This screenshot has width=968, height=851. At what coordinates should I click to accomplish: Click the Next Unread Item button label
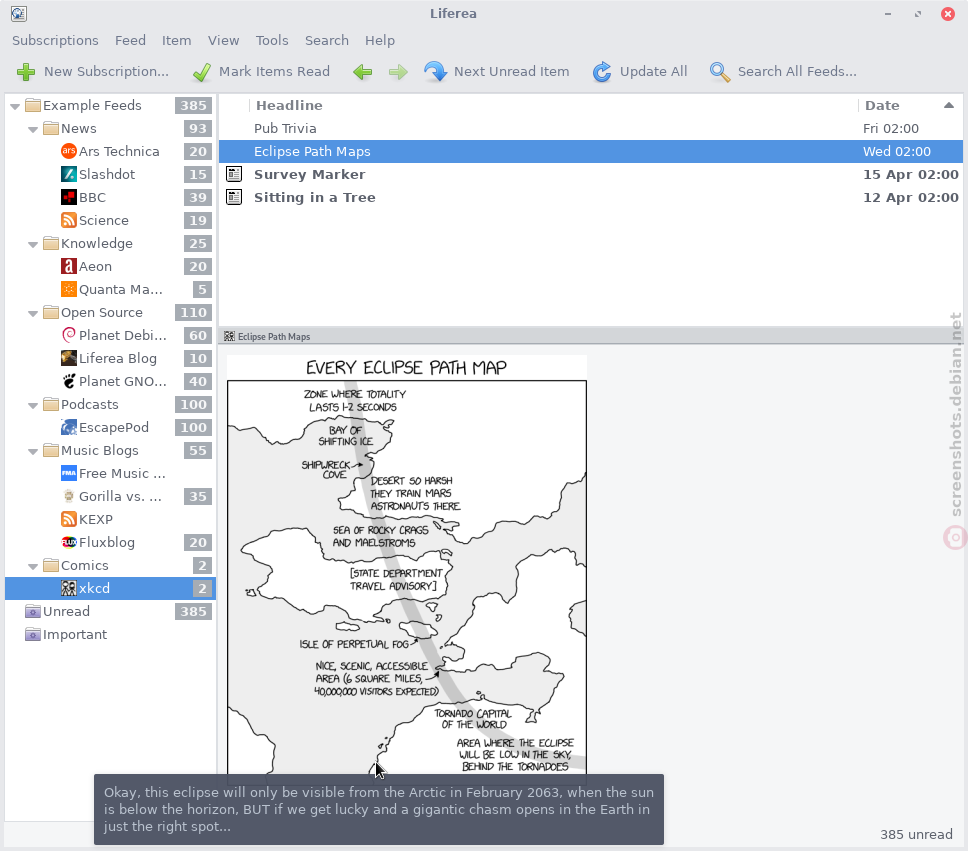[512, 72]
